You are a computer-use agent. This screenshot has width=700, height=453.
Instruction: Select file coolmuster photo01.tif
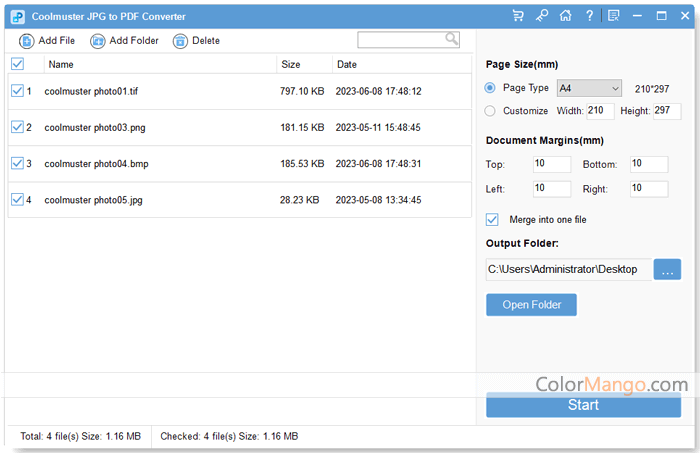click(91, 91)
